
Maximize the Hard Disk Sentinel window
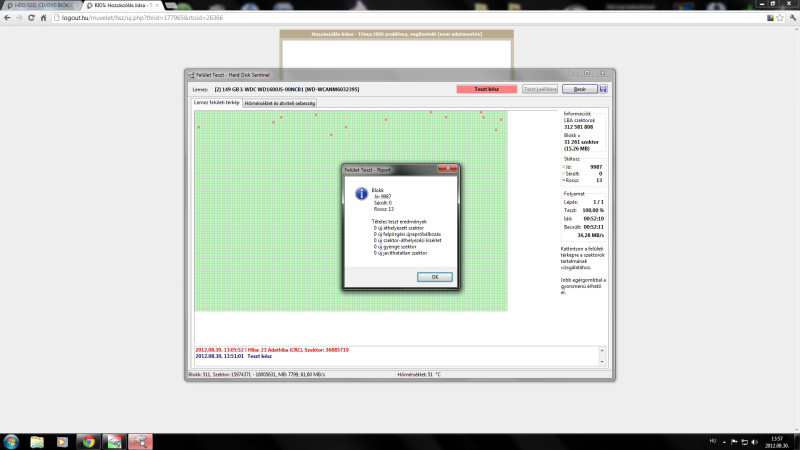[x=587, y=73]
